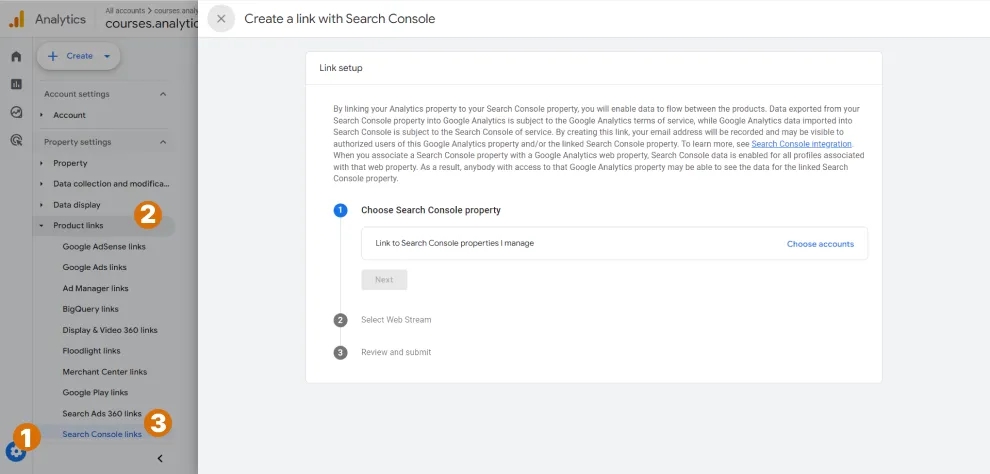
Task: Open the Analytics Home icon in sidebar
Action: click(16, 56)
